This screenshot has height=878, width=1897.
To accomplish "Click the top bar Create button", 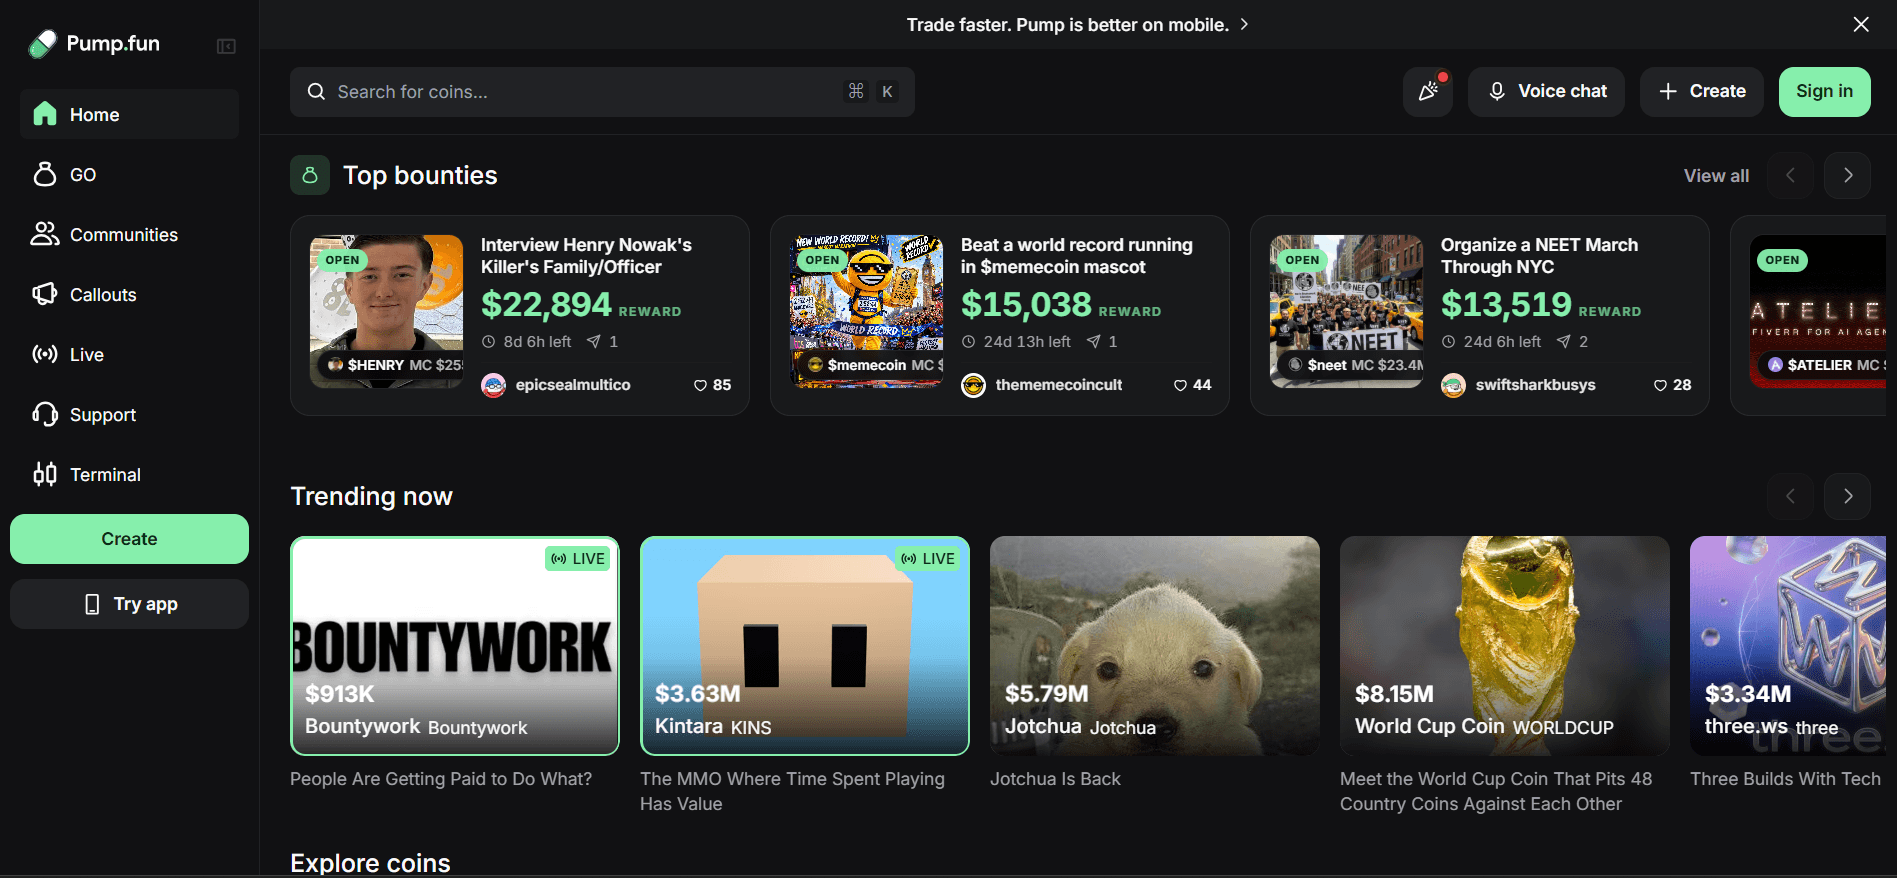I will tap(1702, 92).
